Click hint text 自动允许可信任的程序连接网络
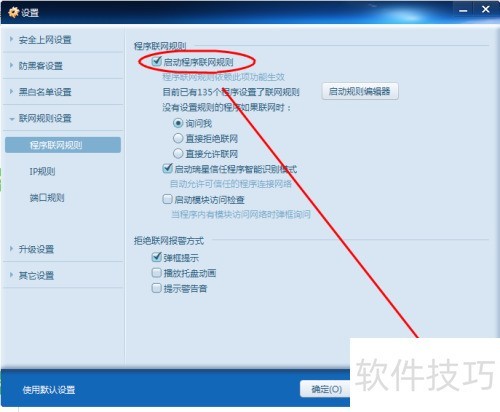Image resolution: width=500 pixels, height=412 pixels. click(x=231, y=184)
